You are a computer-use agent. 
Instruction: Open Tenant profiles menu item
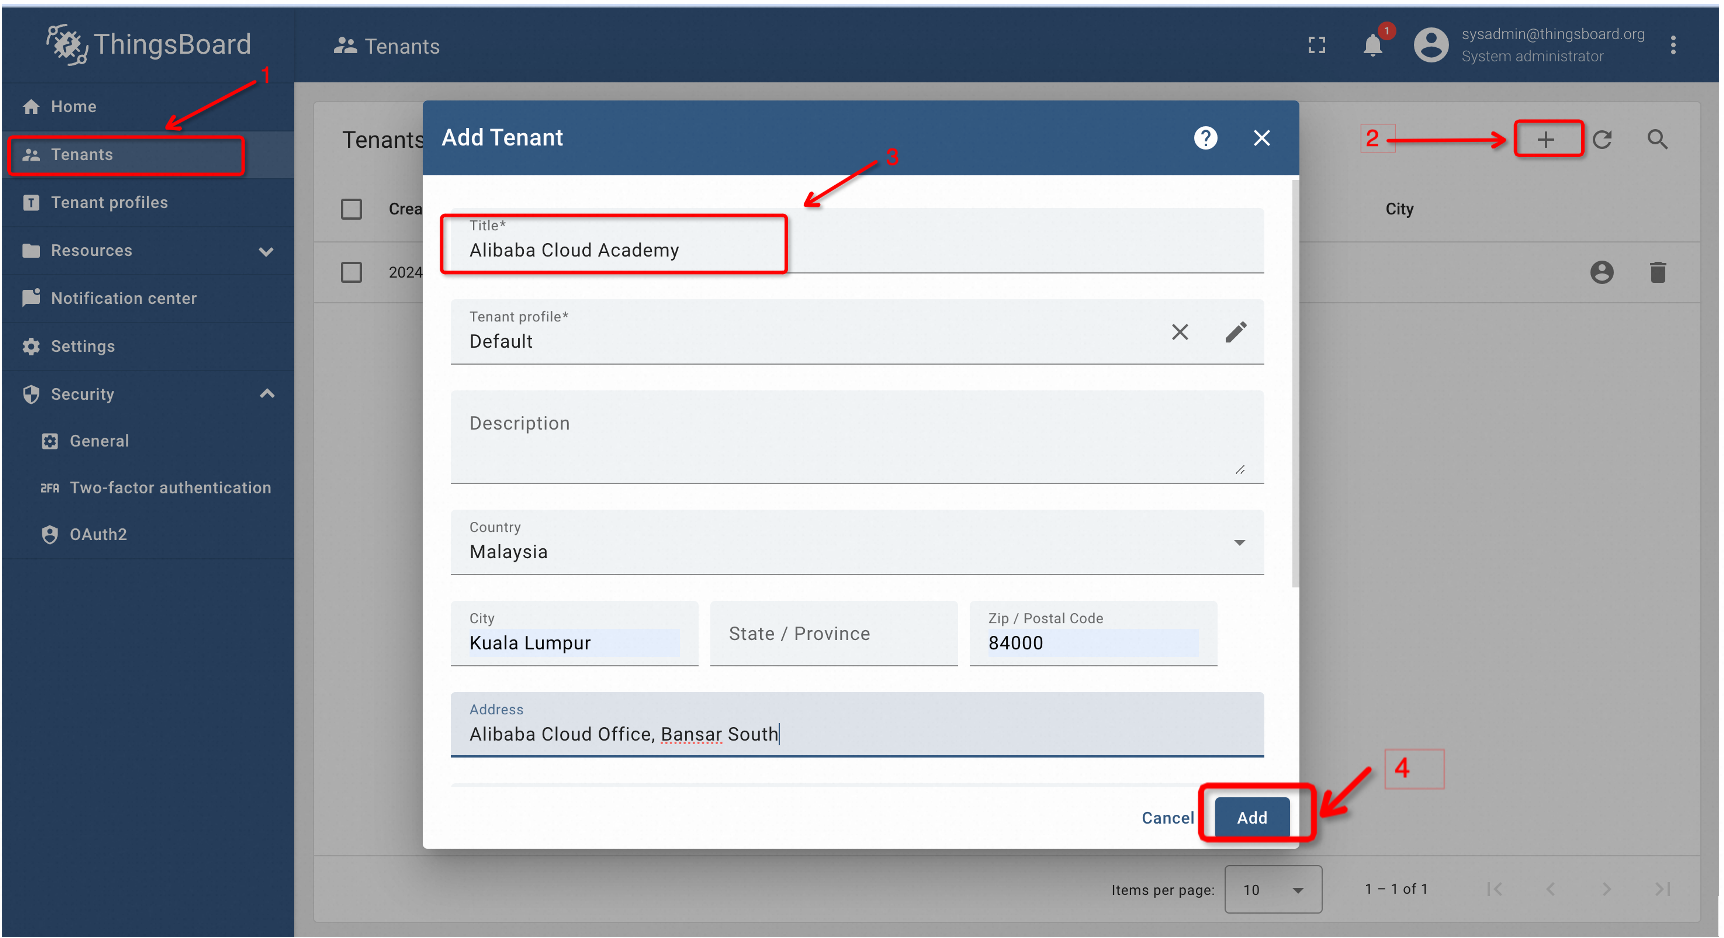click(x=148, y=203)
